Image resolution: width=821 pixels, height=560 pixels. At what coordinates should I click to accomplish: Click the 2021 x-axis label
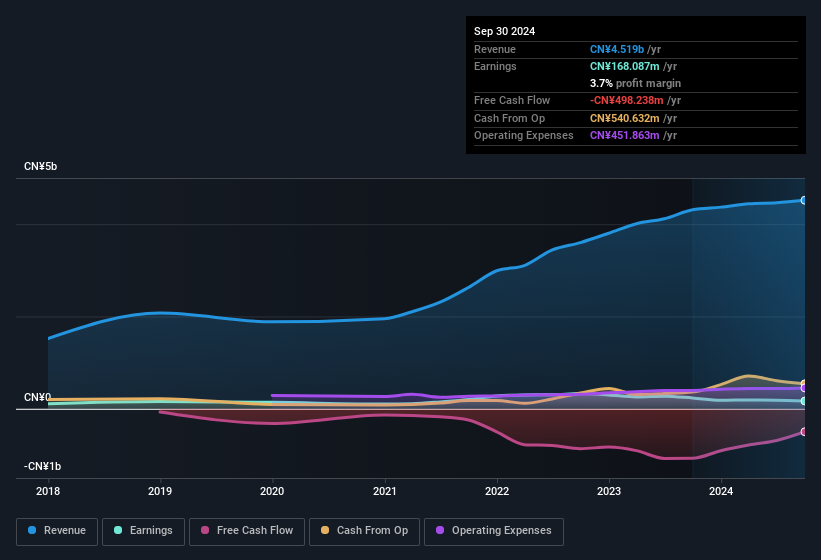(385, 491)
